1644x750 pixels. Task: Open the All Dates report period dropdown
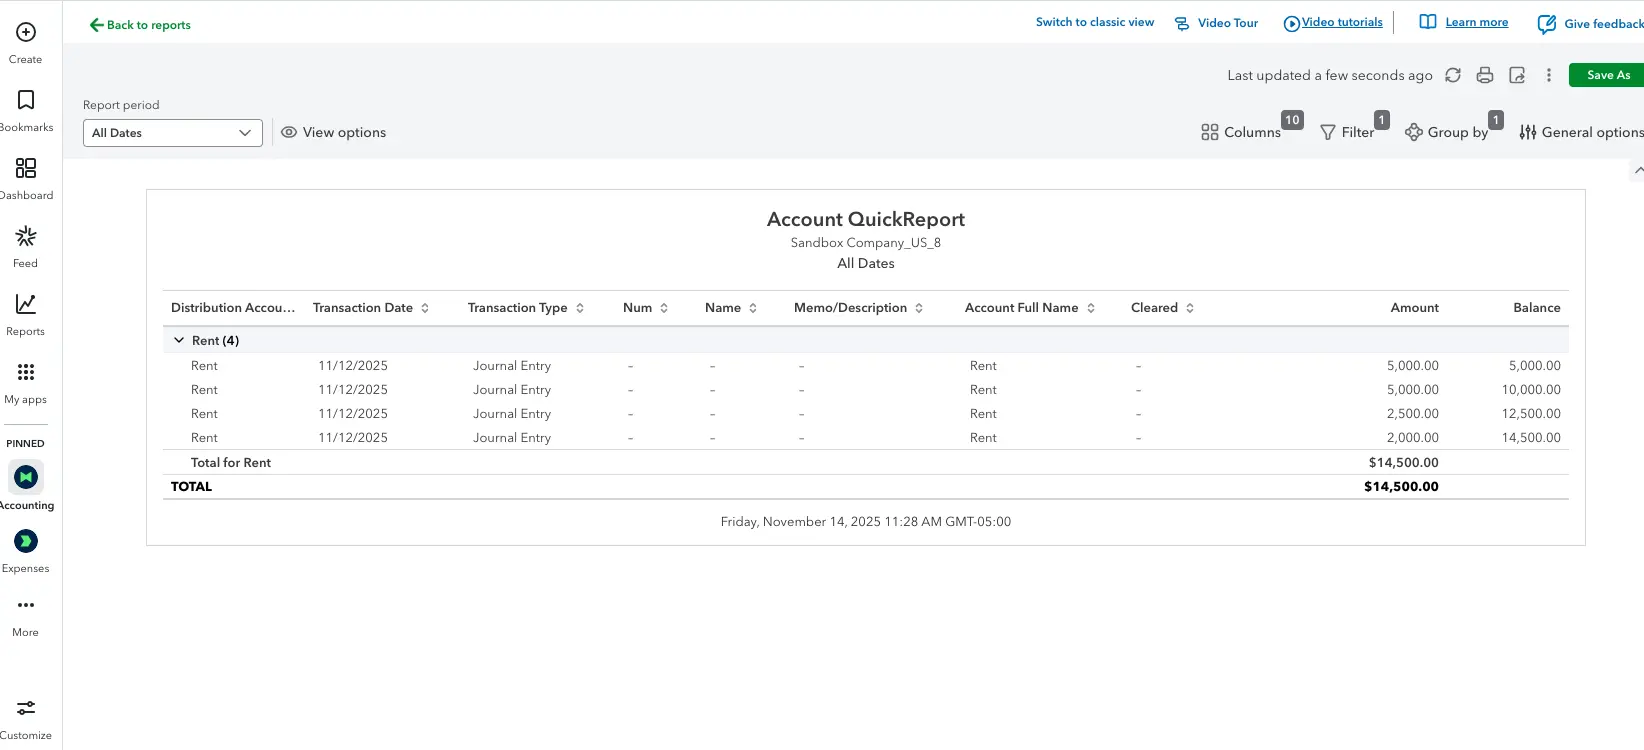173,133
